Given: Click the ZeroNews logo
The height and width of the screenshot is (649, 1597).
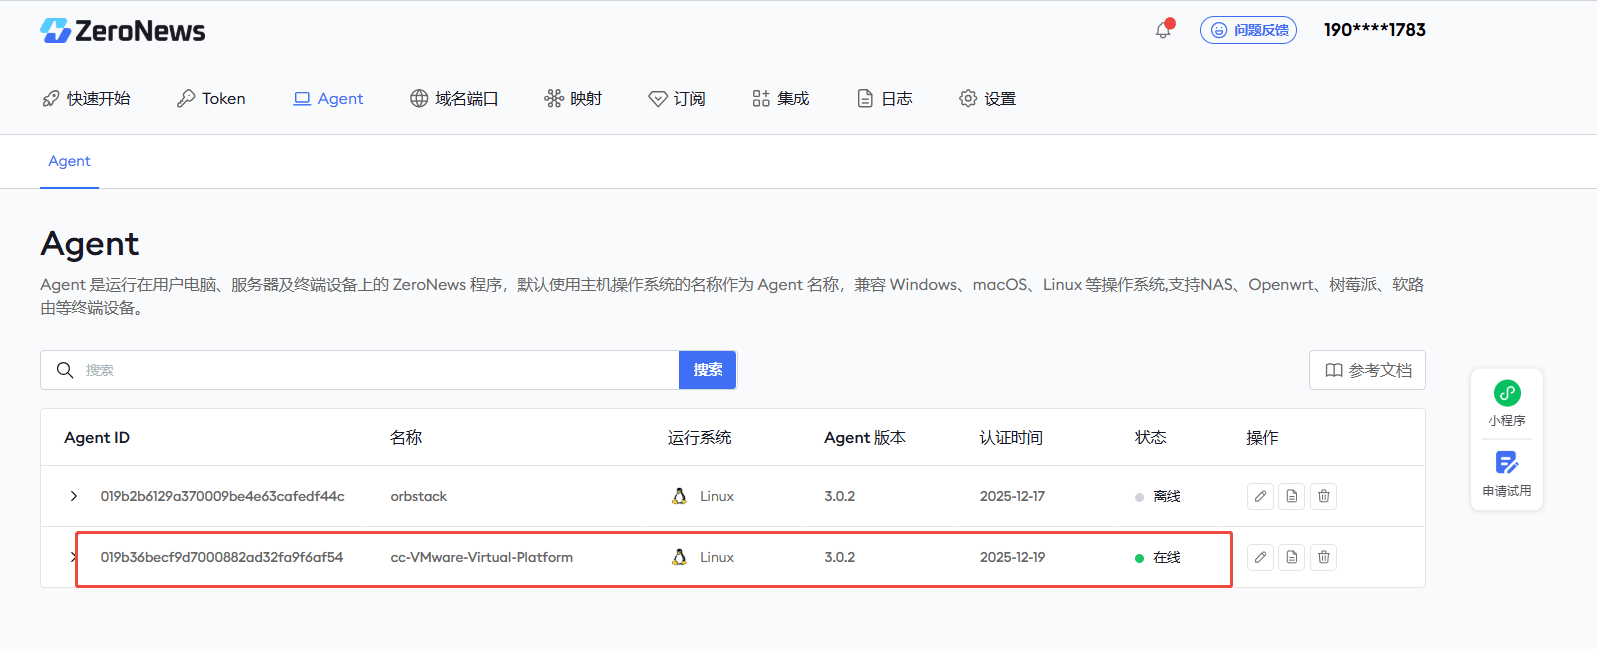Looking at the screenshot, I should tap(123, 31).
